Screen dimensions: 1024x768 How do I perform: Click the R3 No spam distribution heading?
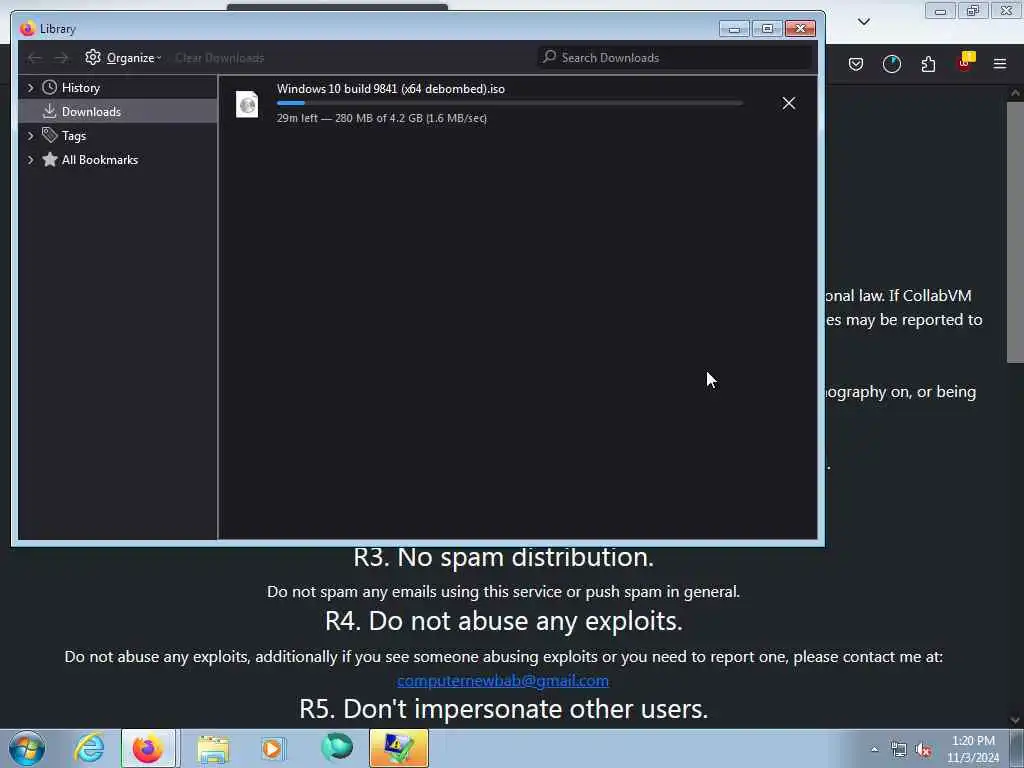(504, 557)
